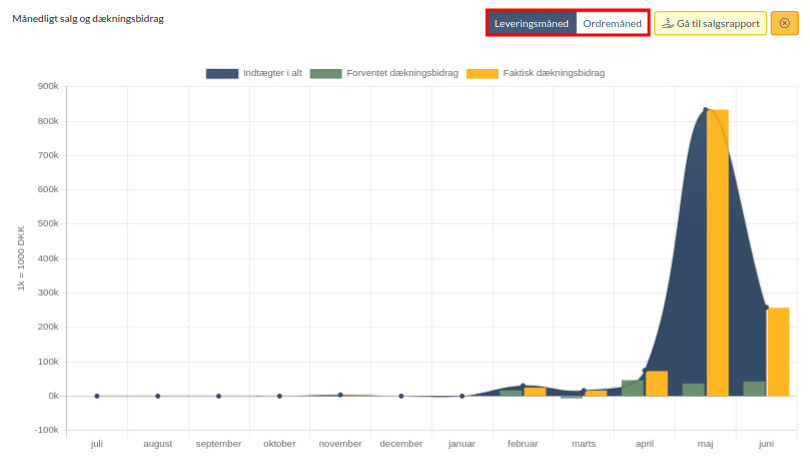Click the februar revenue data point
Screen dimensions: 810x463
pos(523,386)
